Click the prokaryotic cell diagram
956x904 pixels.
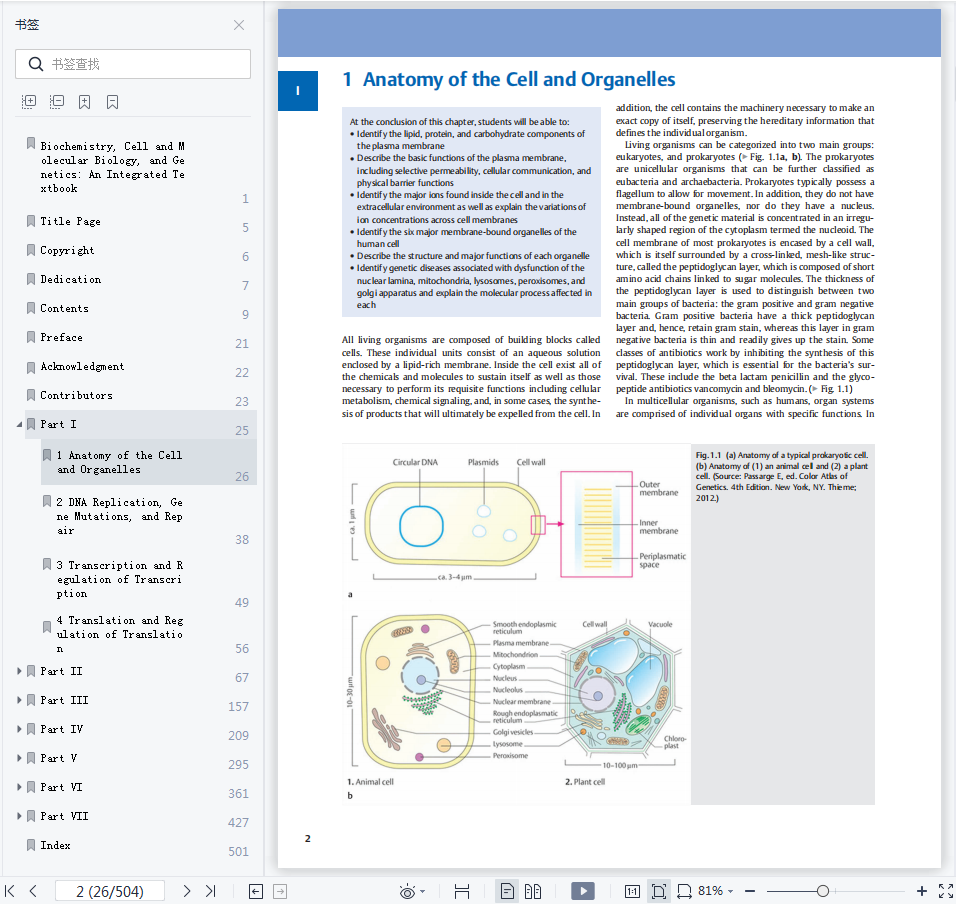pyautogui.click(x=452, y=522)
